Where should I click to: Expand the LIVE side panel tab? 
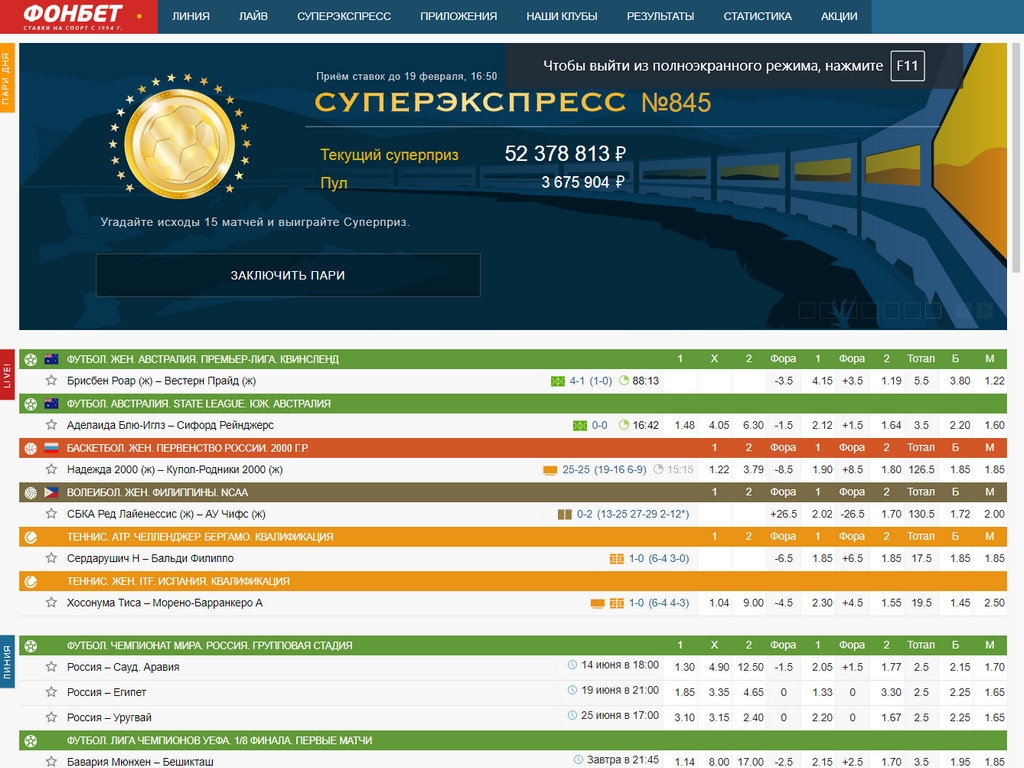click(7, 374)
